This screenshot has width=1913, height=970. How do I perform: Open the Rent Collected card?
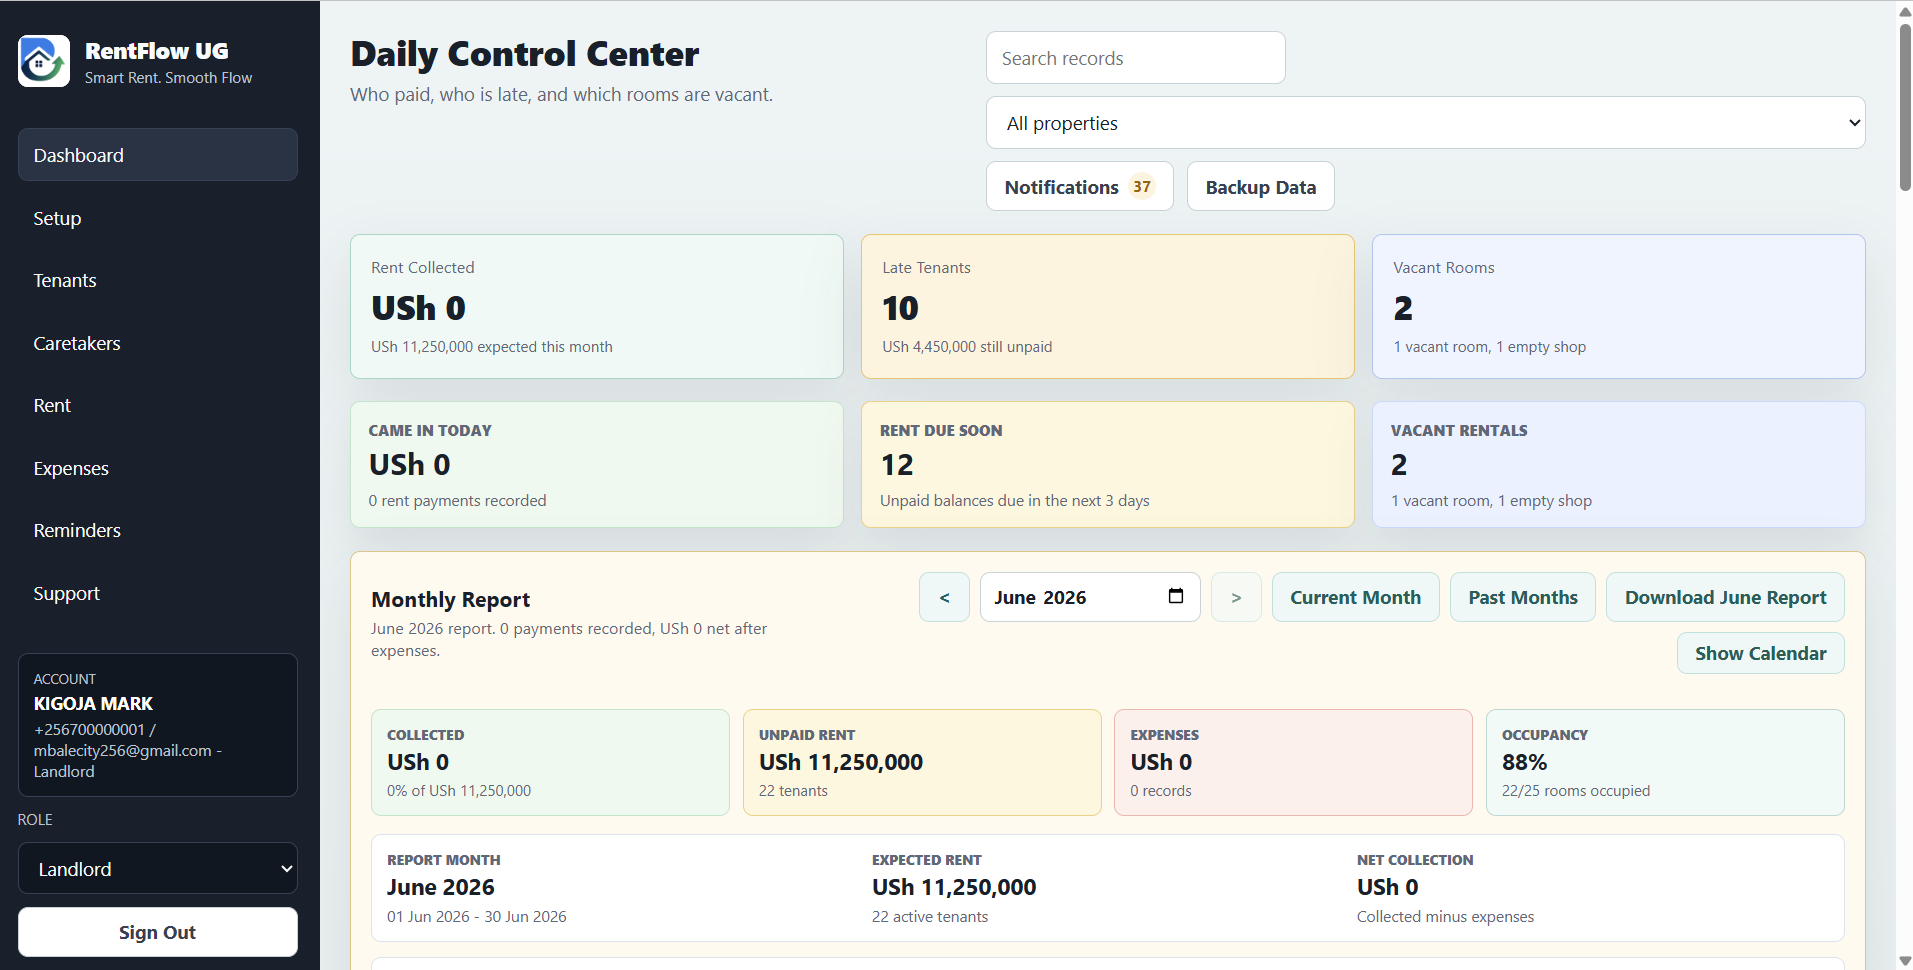[597, 306]
